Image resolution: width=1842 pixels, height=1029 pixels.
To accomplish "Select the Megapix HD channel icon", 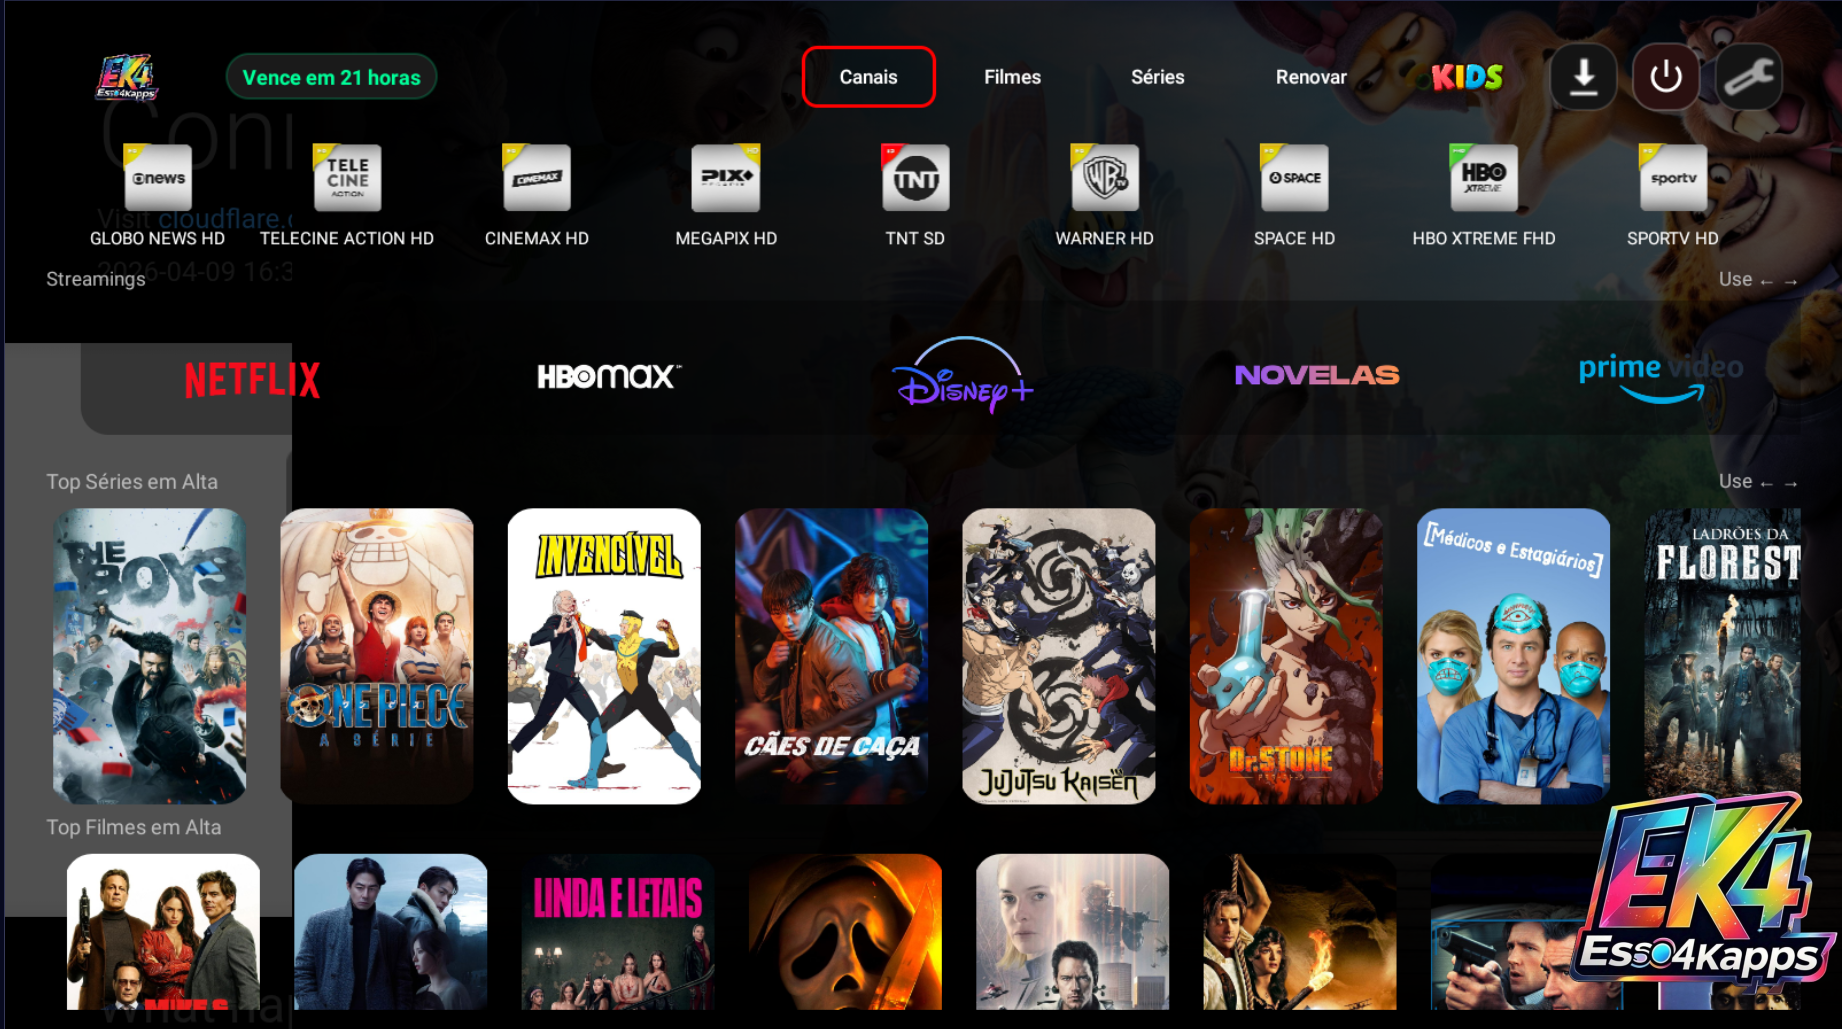I will 726,179.
